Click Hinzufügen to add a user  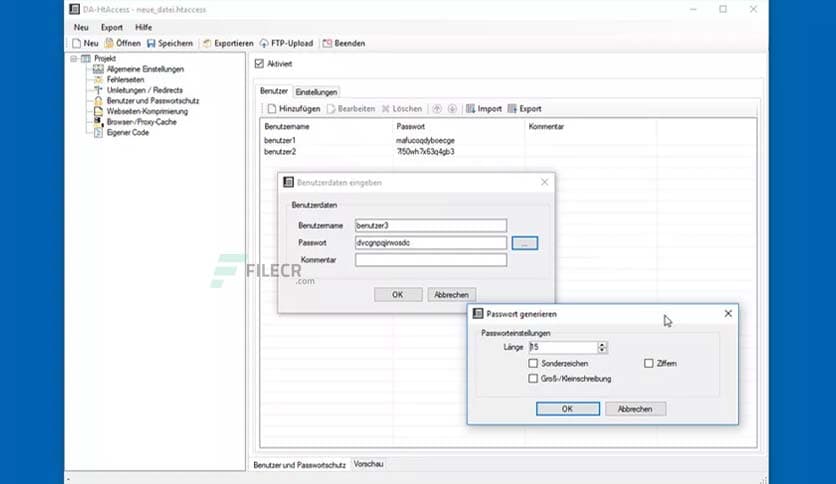click(x=294, y=109)
